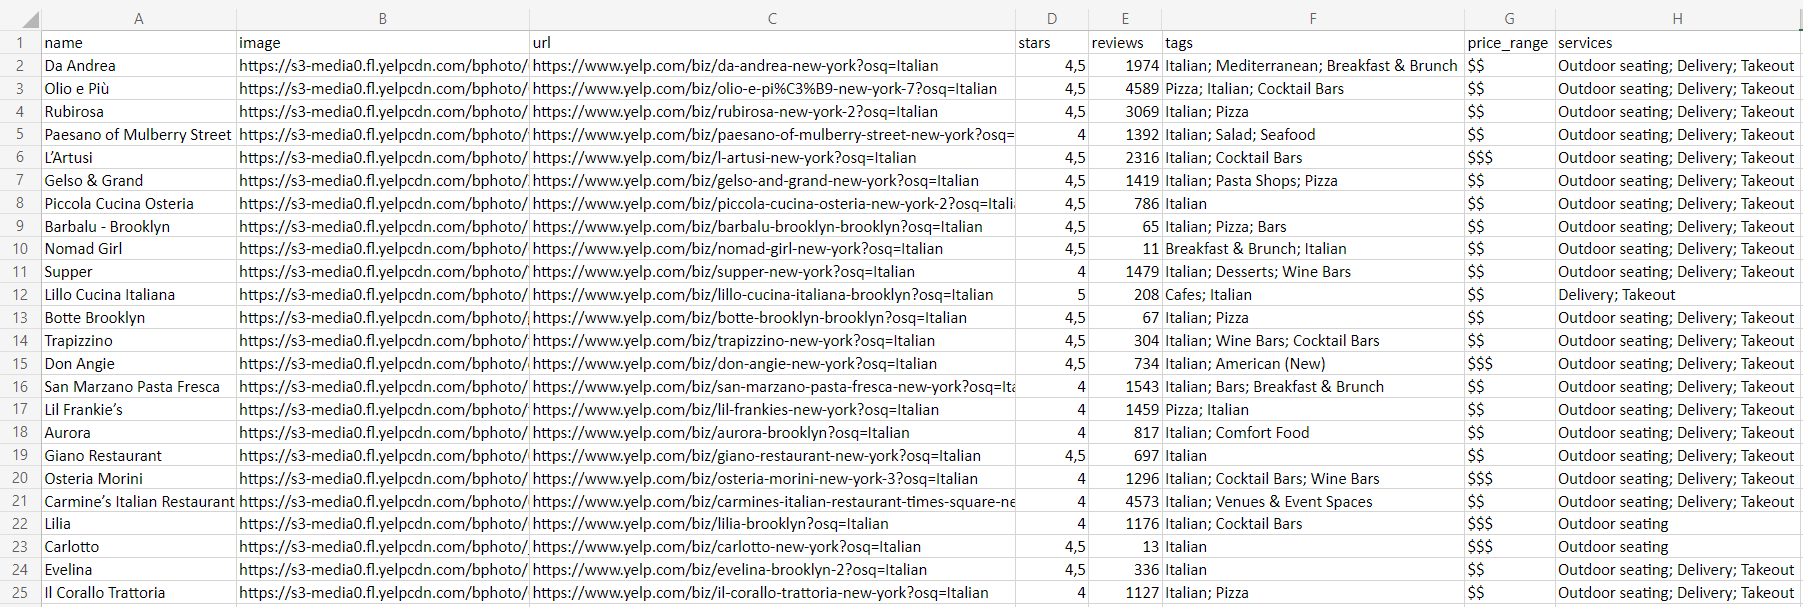Select the 'Da Andrea' name cell

138,65
